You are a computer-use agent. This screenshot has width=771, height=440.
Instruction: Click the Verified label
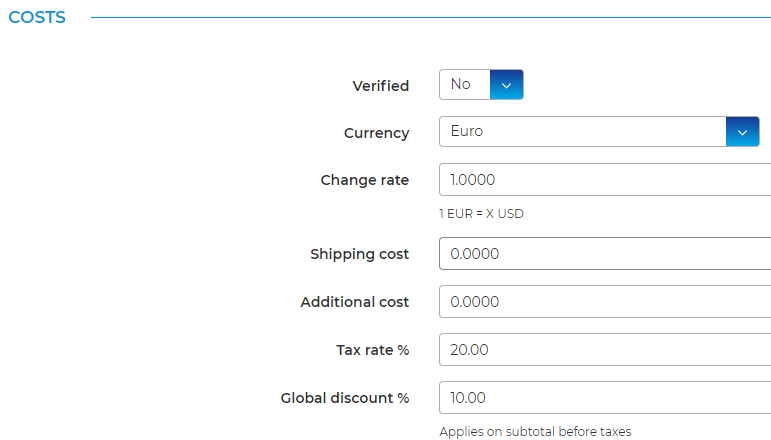380,86
